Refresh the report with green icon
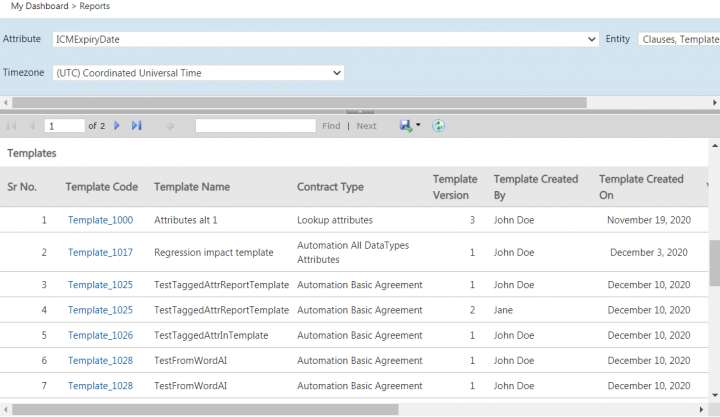This screenshot has width=720, height=417. (x=438, y=126)
